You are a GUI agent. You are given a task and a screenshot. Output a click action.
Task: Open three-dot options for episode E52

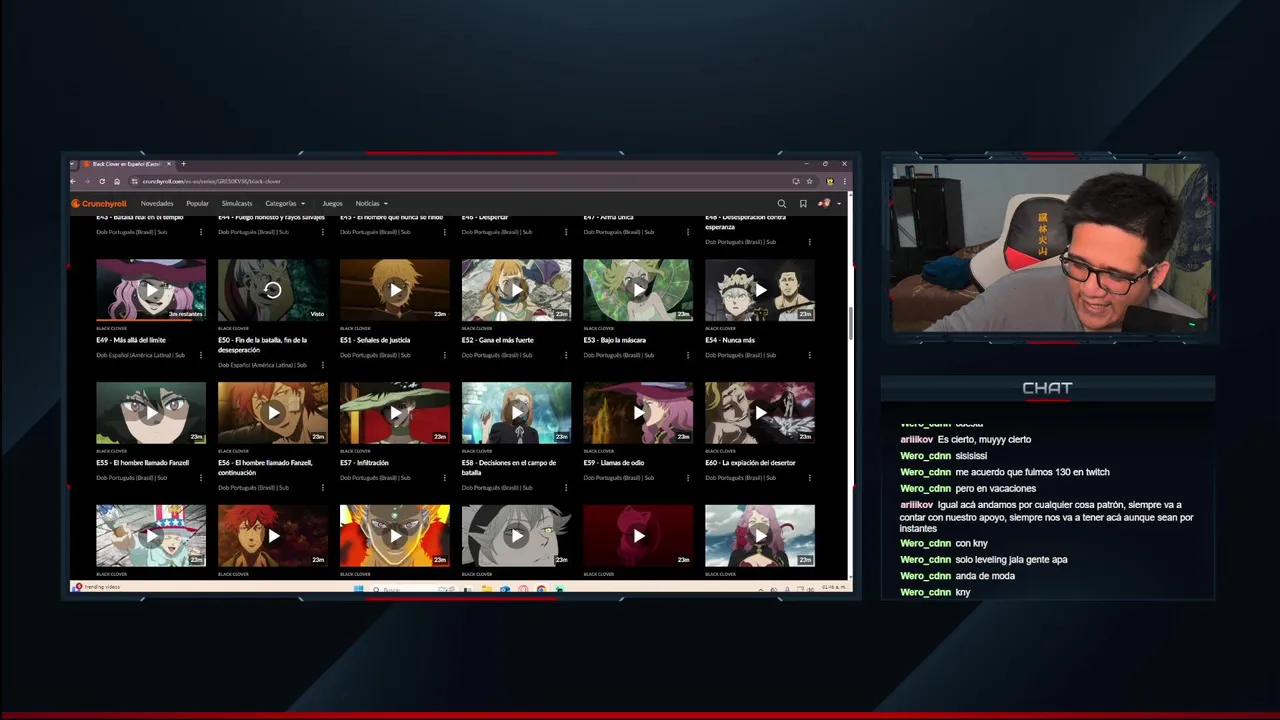566,355
